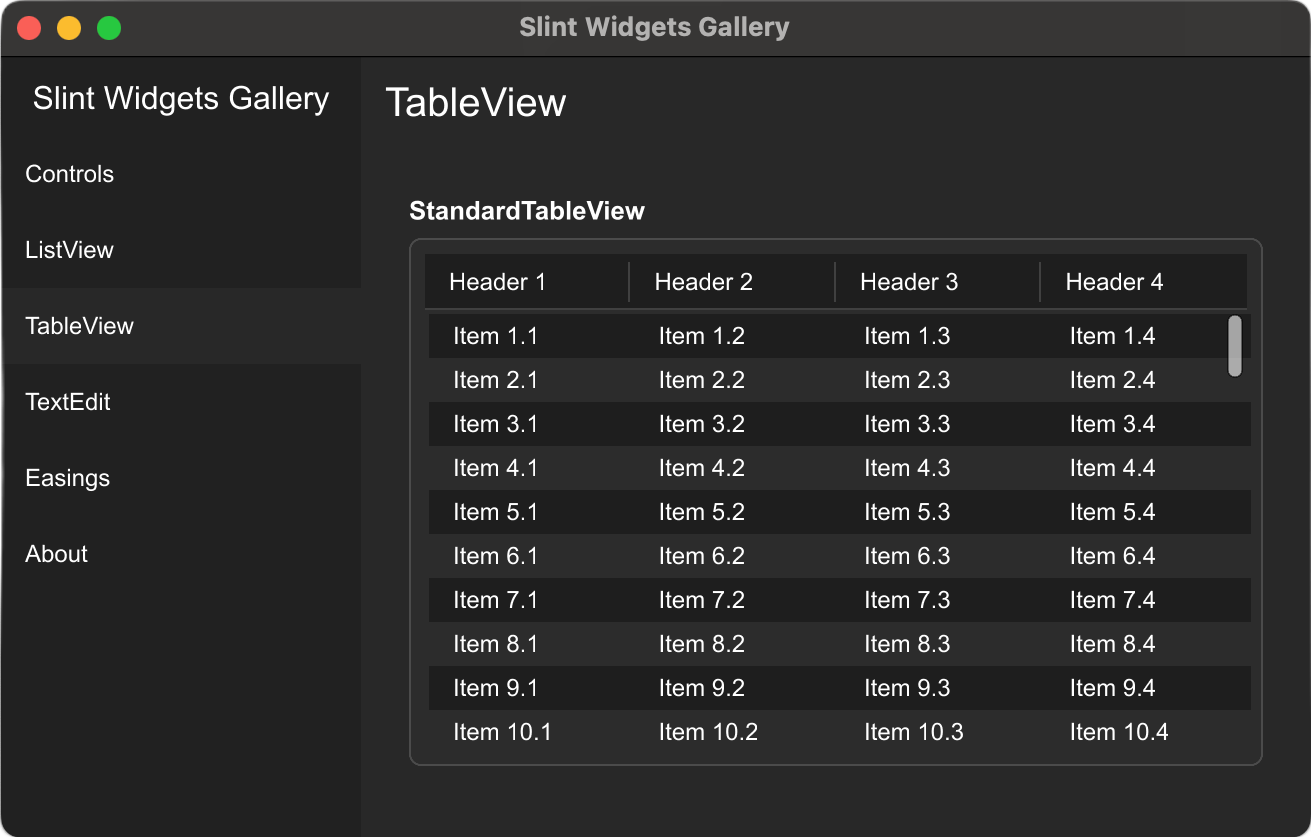Click the cell labeled Item 3.2
The height and width of the screenshot is (837, 1311).
pyautogui.click(x=702, y=424)
